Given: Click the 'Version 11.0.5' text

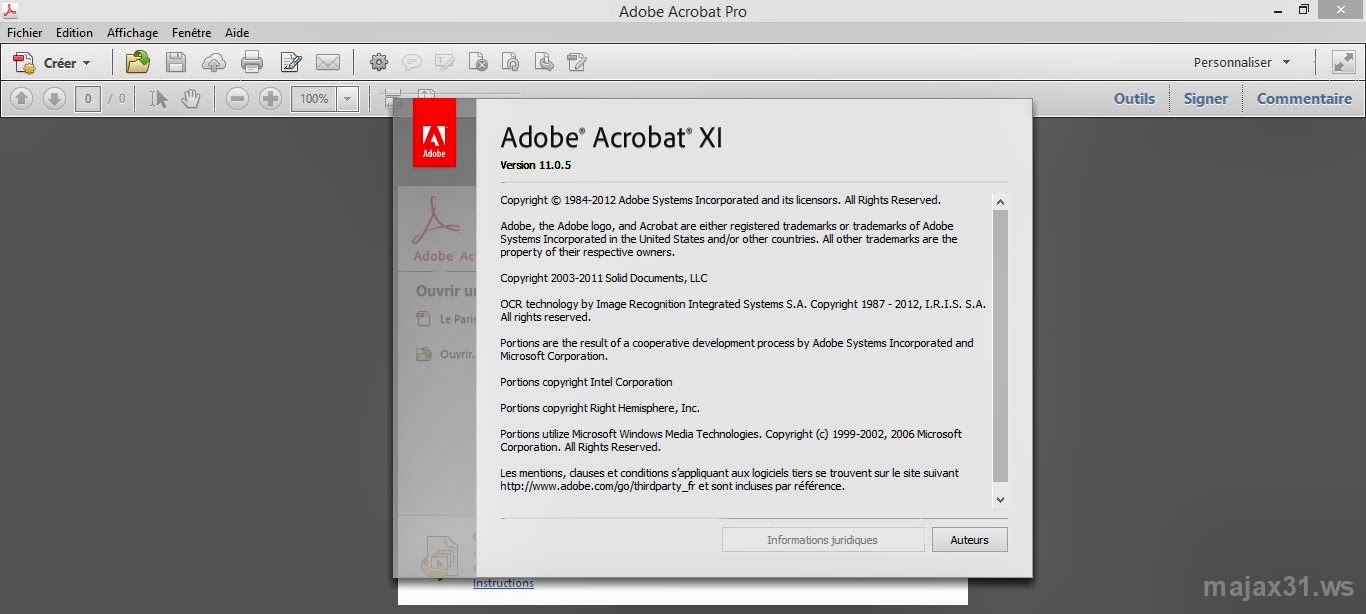Looking at the screenshot, I should 535,165.
